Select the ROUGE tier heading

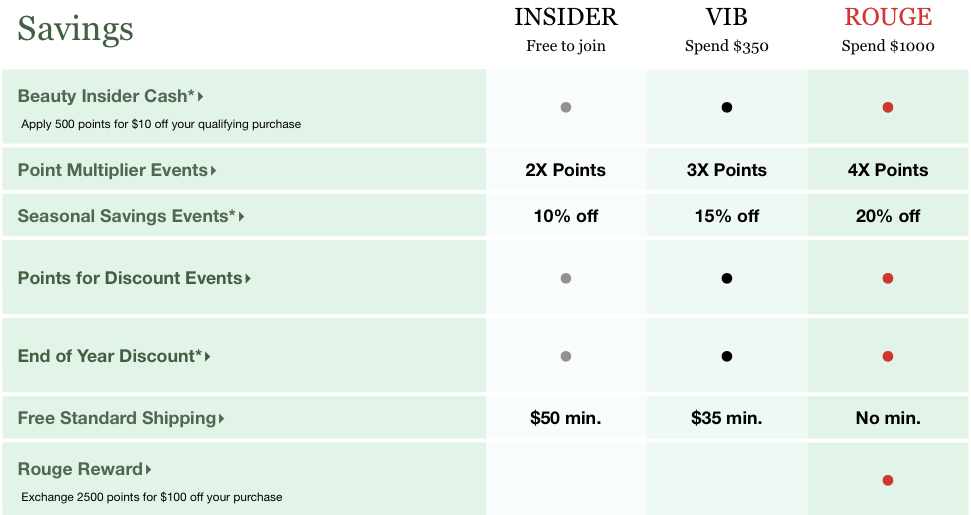[x=888, y=17]
